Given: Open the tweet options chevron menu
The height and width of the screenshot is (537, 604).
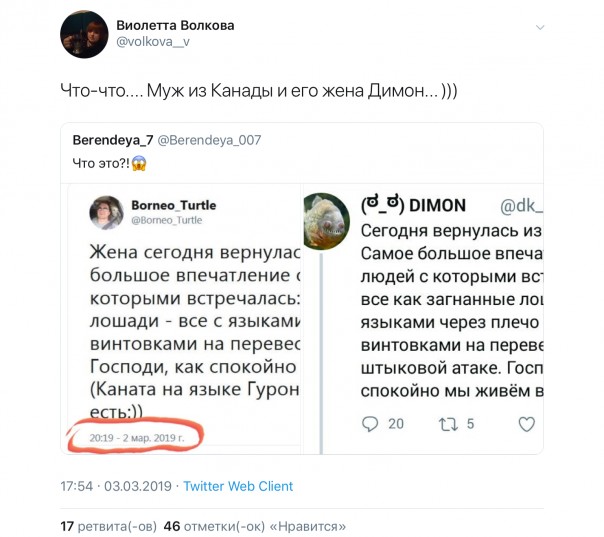Looking at the screenshot, I should [541, 28].
